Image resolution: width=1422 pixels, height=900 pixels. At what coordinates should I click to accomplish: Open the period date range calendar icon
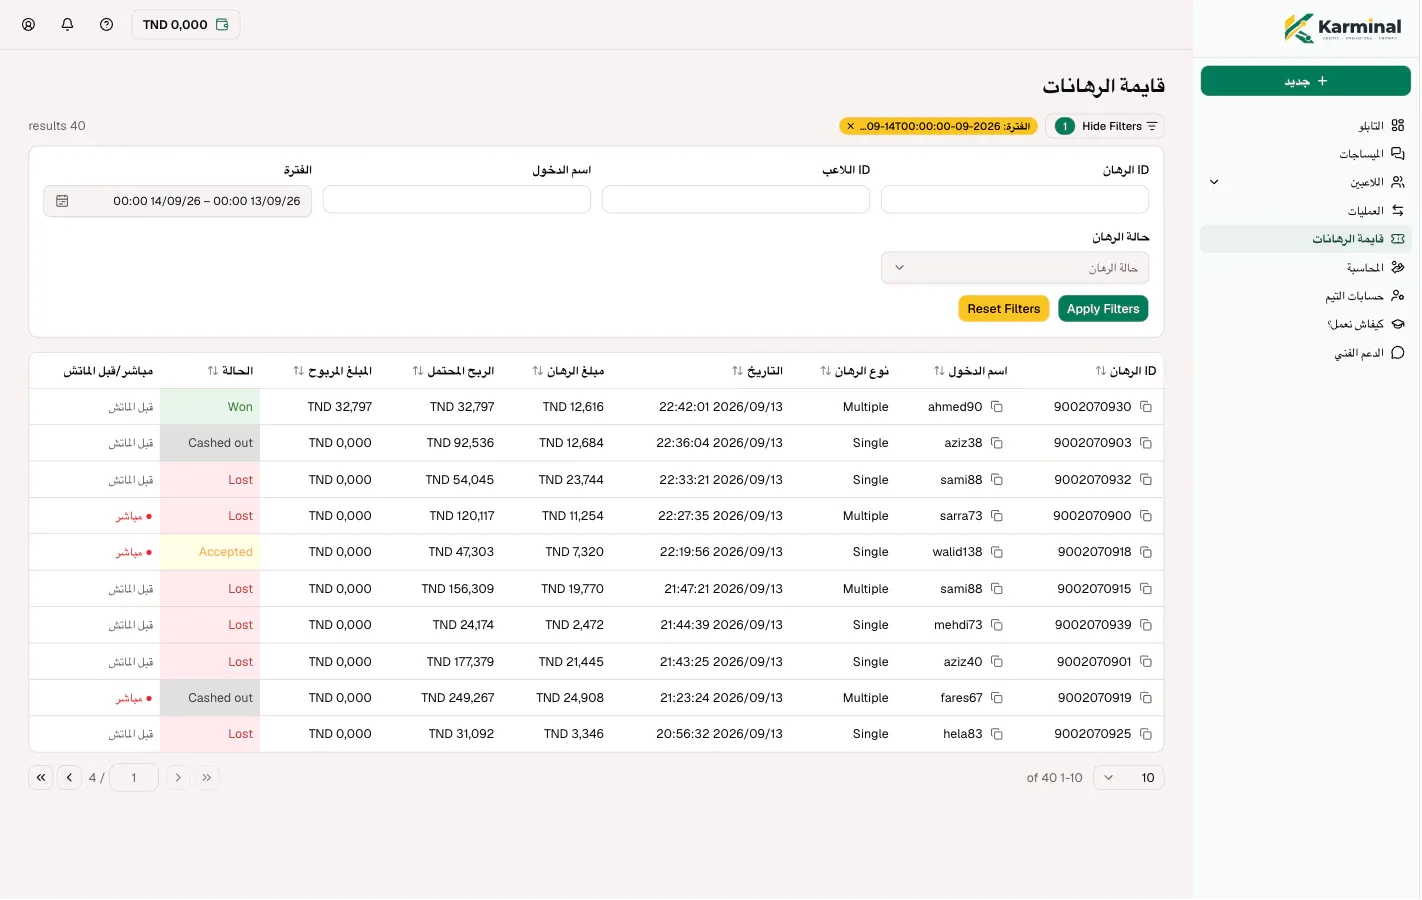[62, 201]
